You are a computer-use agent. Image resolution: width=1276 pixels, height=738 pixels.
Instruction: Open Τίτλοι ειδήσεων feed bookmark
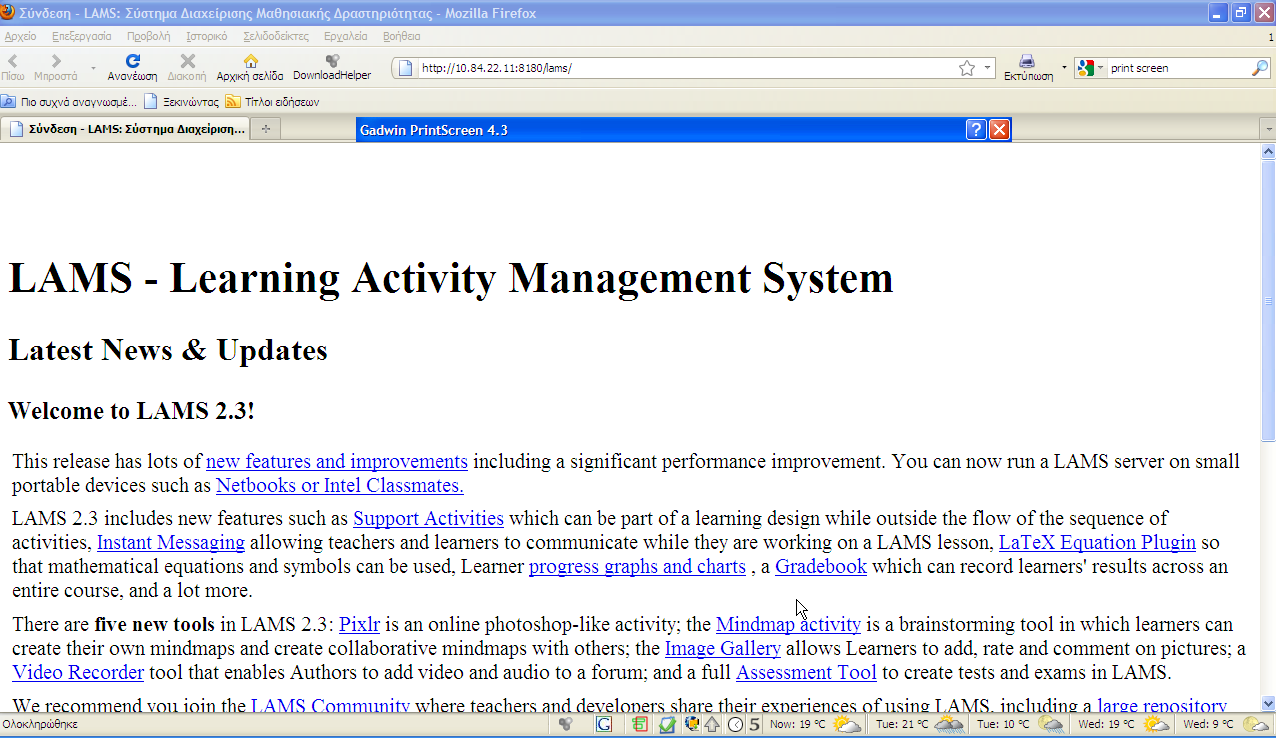pos(273,101)
